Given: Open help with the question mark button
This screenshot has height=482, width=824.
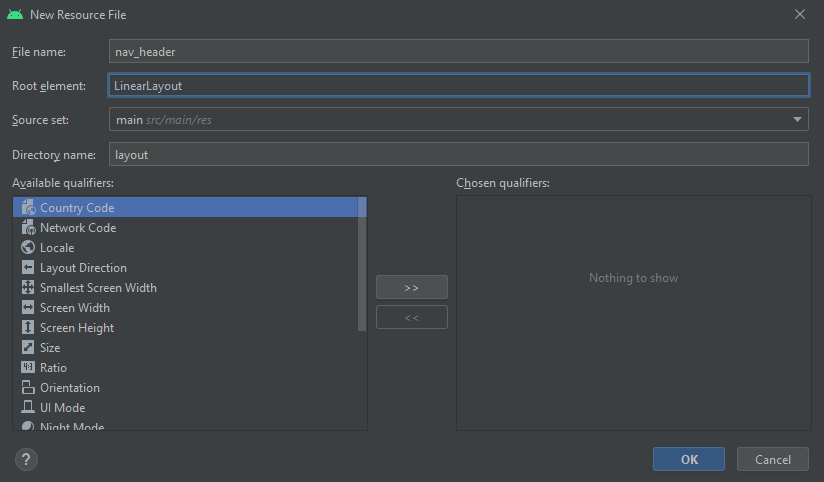Looking at the screenshot, I should coord(26,459).
